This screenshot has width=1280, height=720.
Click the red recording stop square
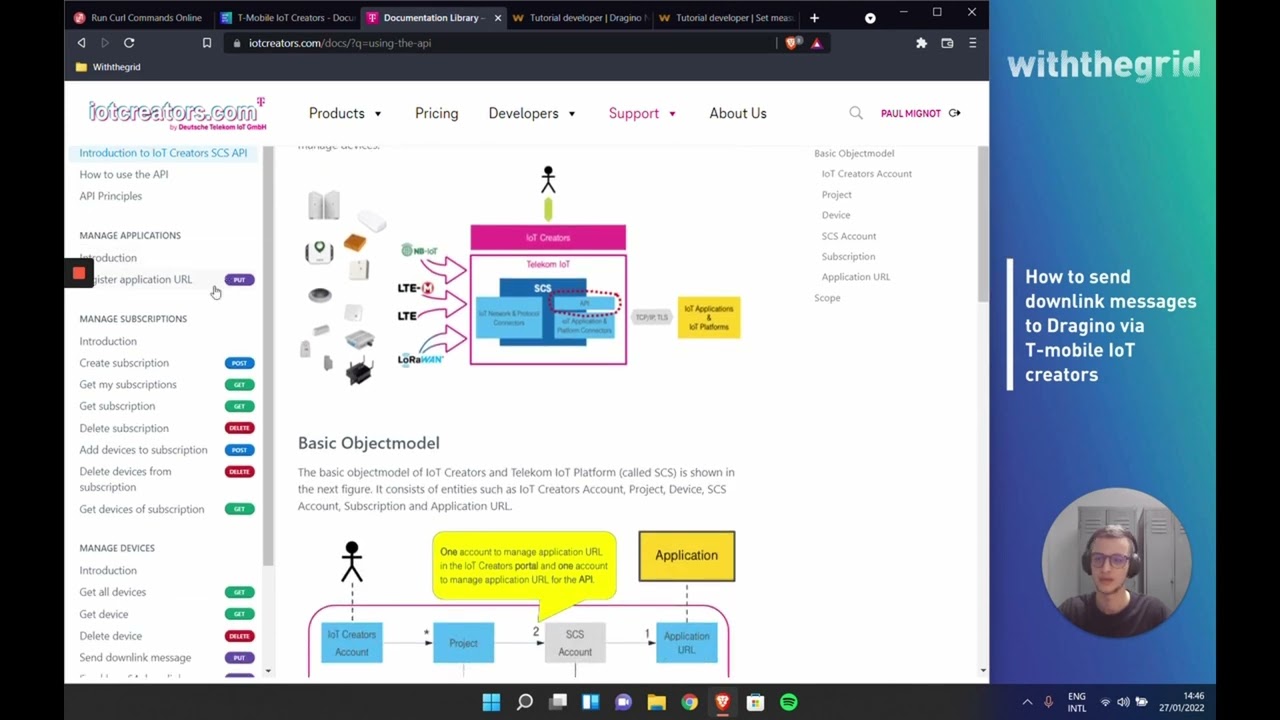(79, 273)
